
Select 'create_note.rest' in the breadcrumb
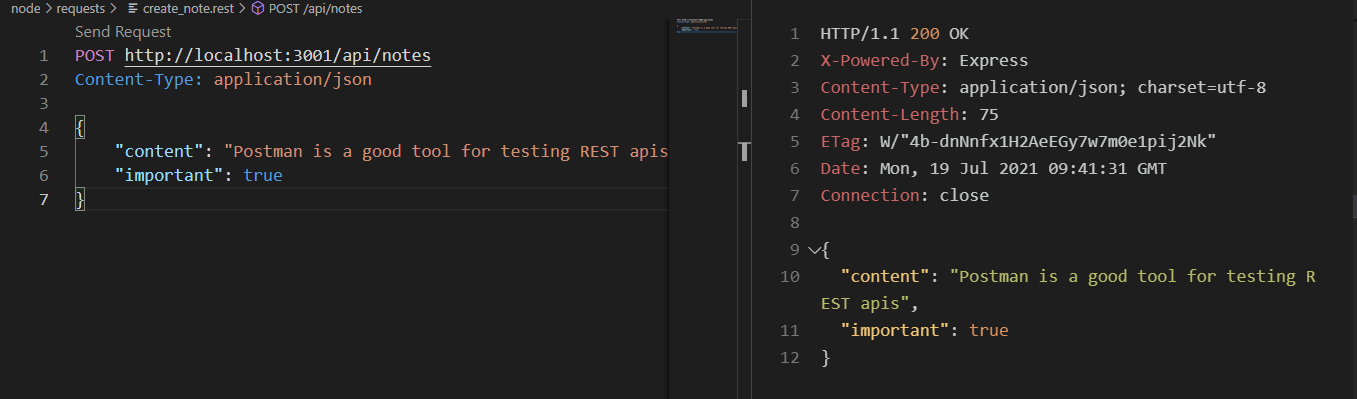point(187,8)
